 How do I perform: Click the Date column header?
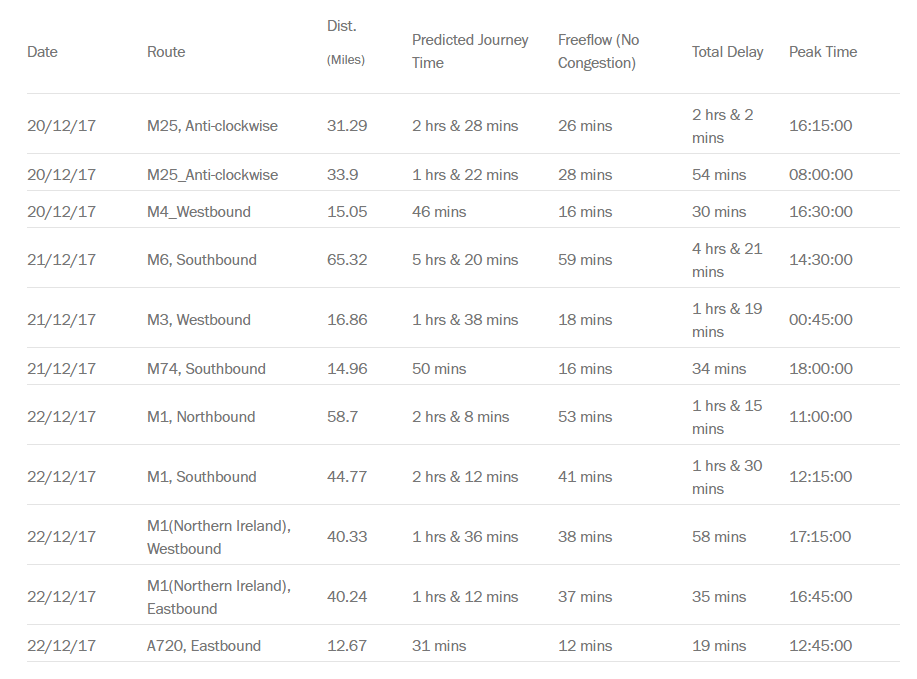(42, 52)
